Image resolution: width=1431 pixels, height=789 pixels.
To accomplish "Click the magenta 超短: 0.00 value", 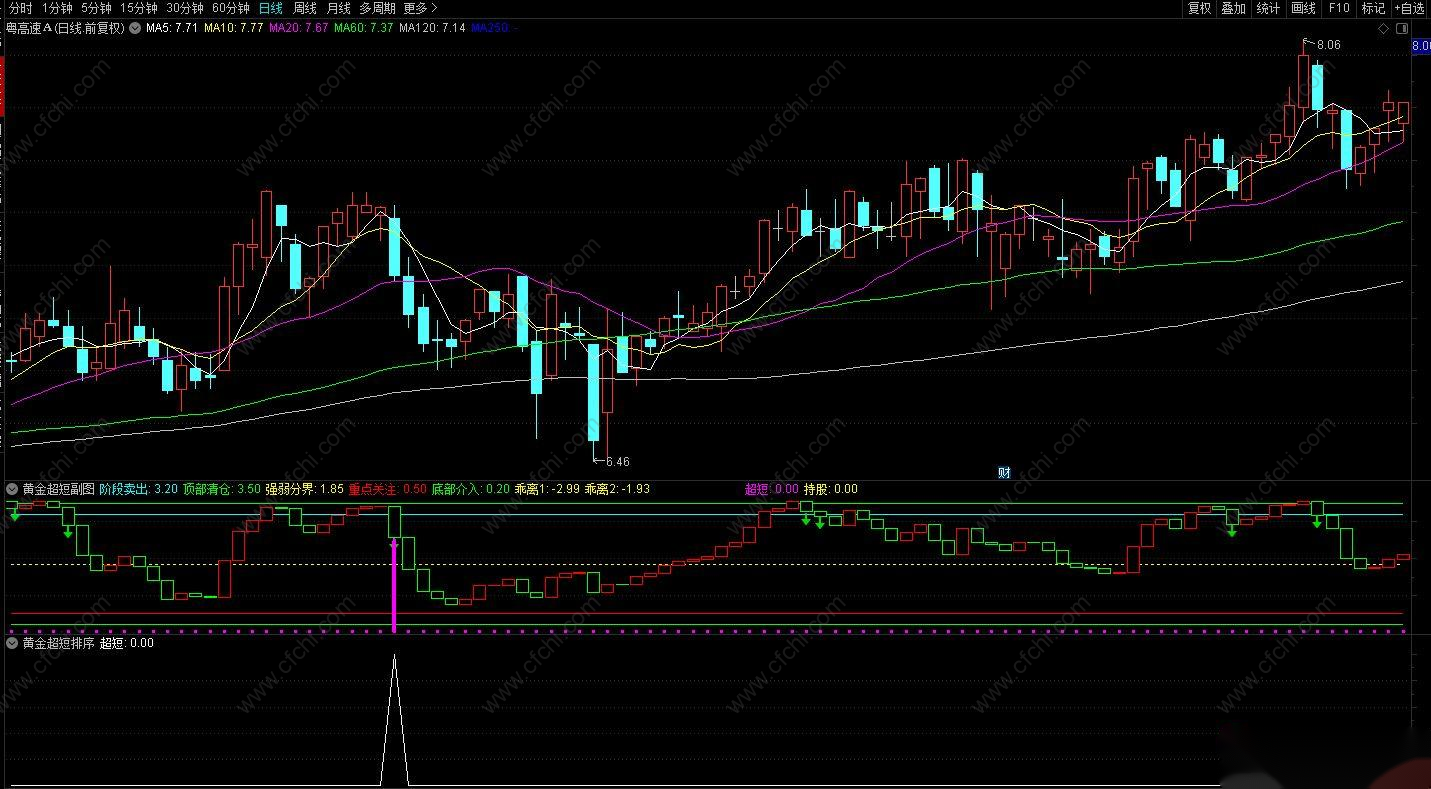I will click(772, 489).
